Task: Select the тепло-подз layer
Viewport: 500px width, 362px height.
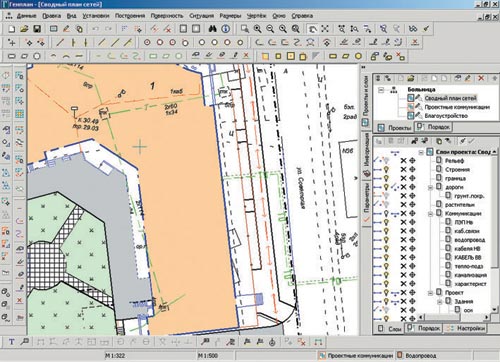Action: coord(469,266)
